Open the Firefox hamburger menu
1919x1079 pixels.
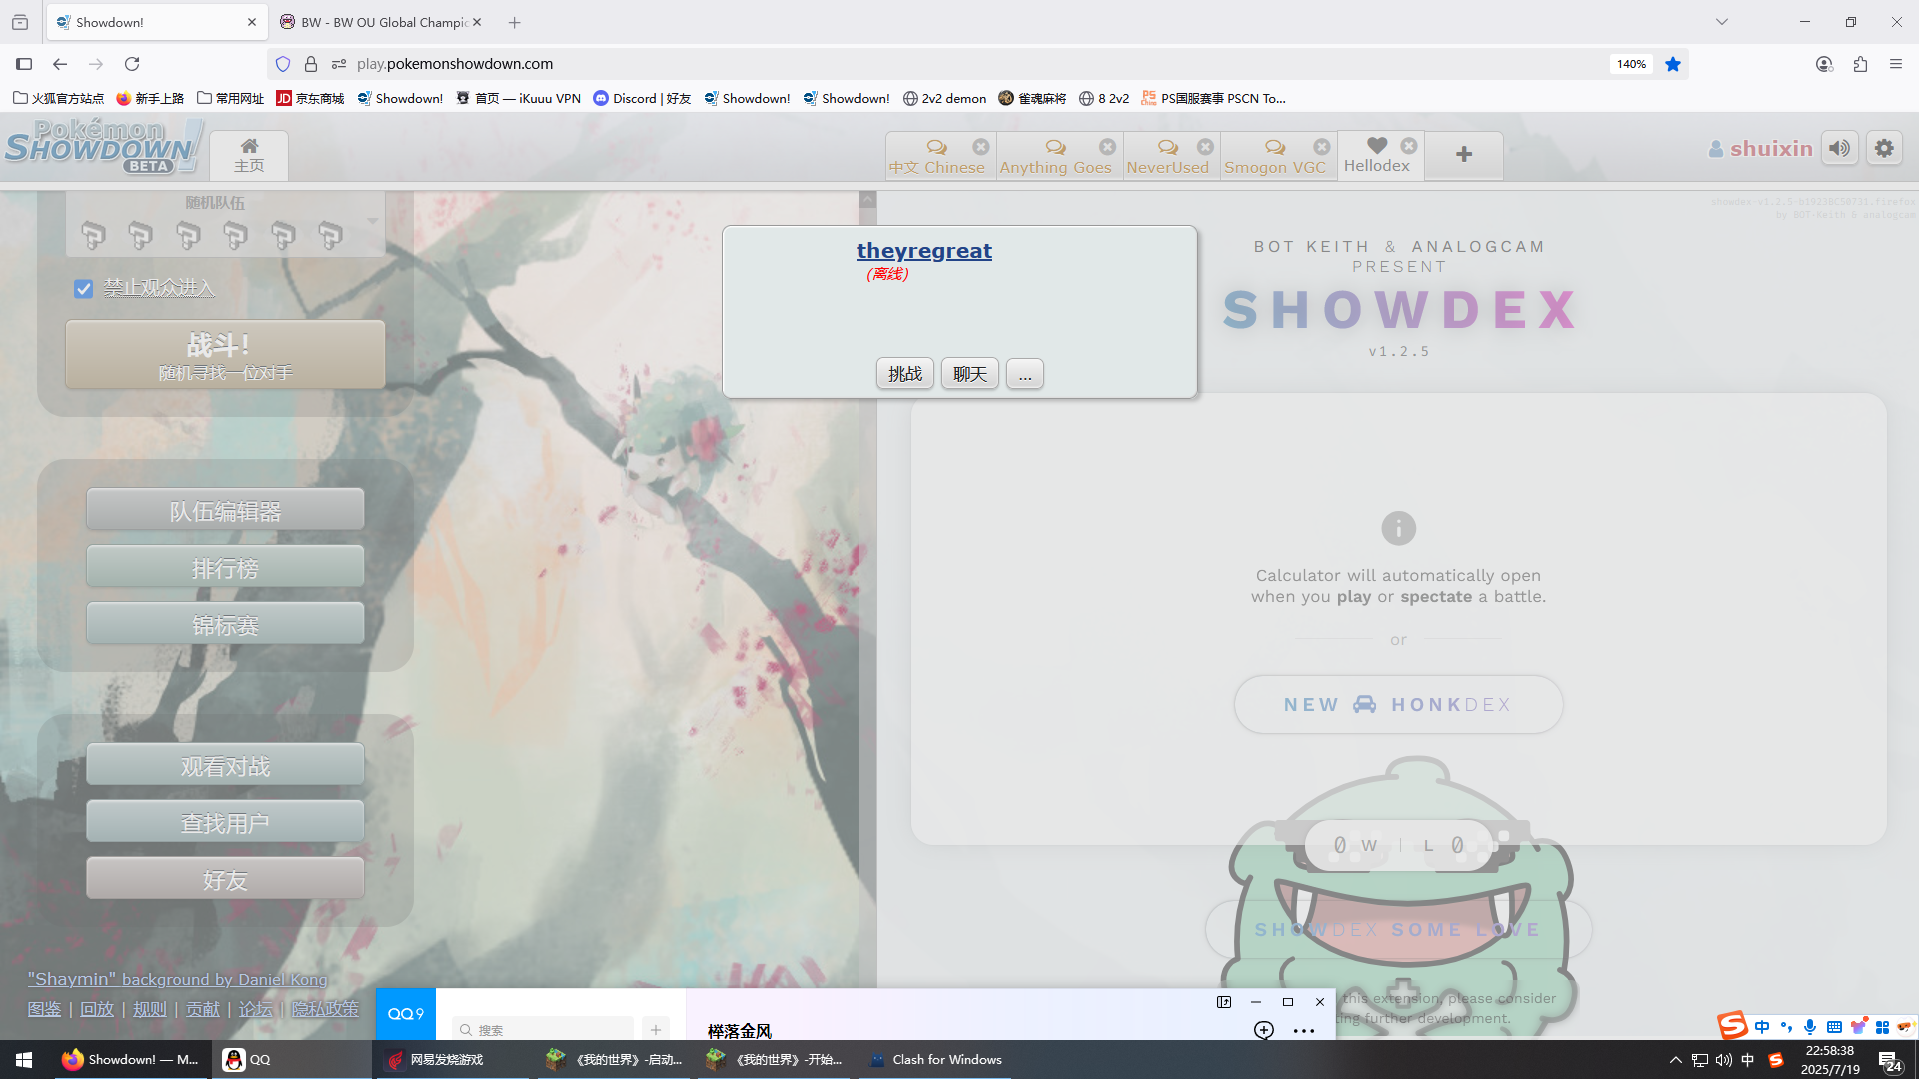[1896, 64]
